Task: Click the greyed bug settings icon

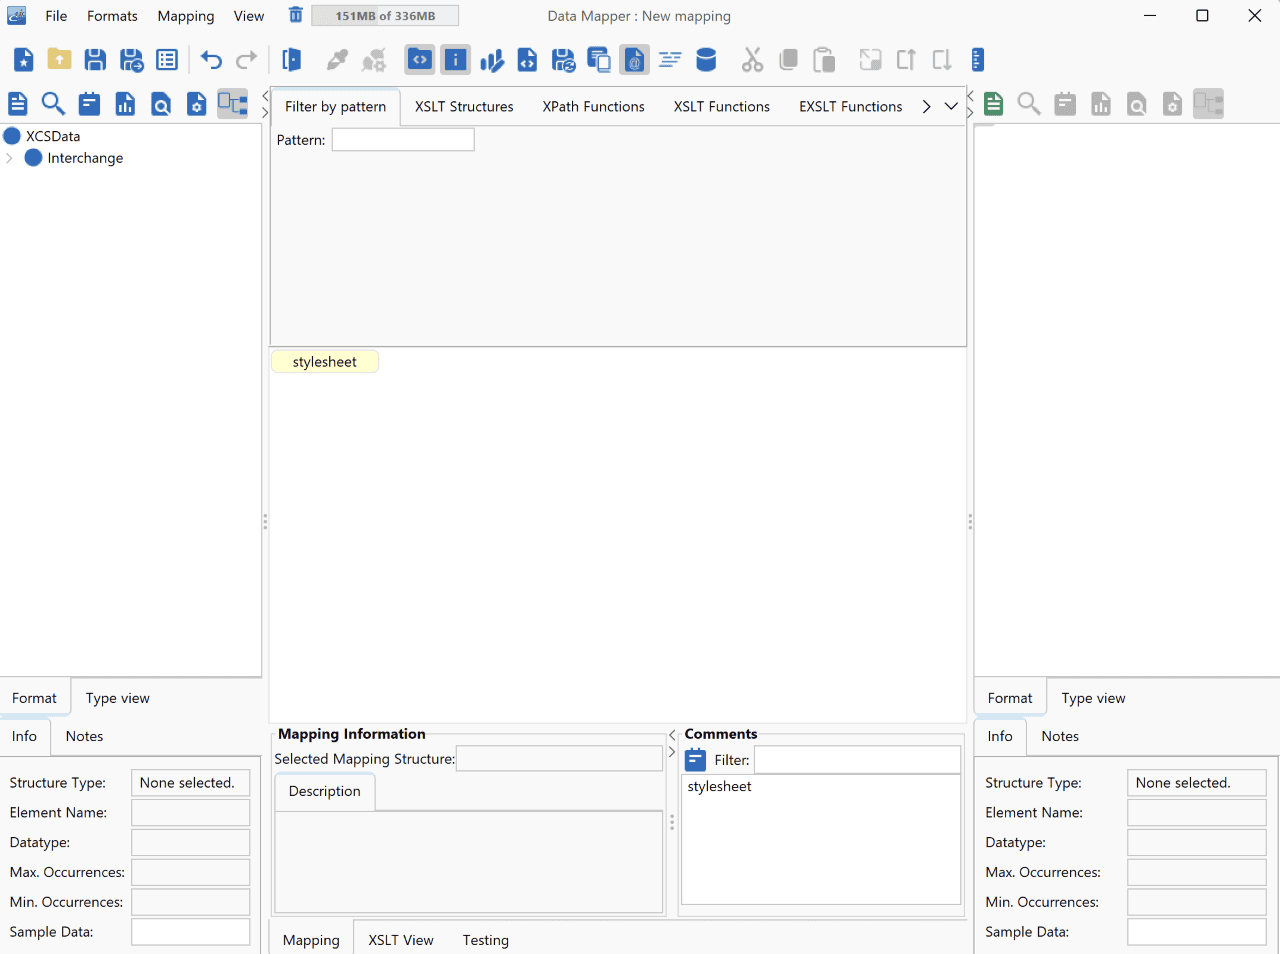Action: click(374, 60)
